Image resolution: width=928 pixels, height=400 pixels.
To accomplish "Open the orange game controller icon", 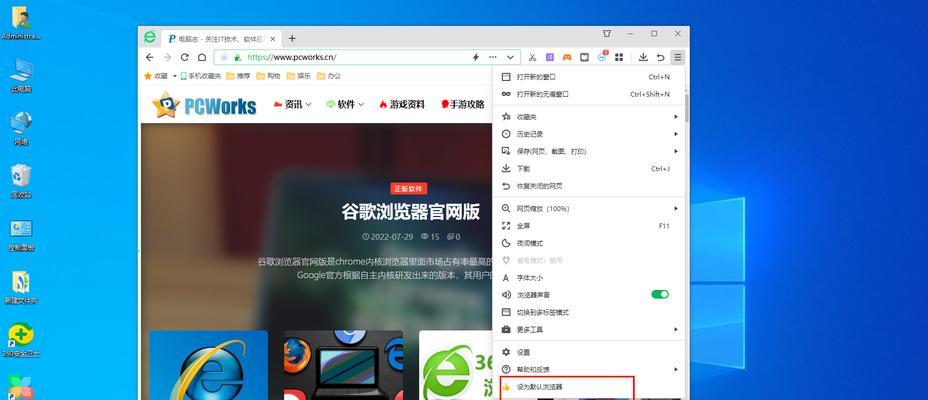I will (567, 57).
